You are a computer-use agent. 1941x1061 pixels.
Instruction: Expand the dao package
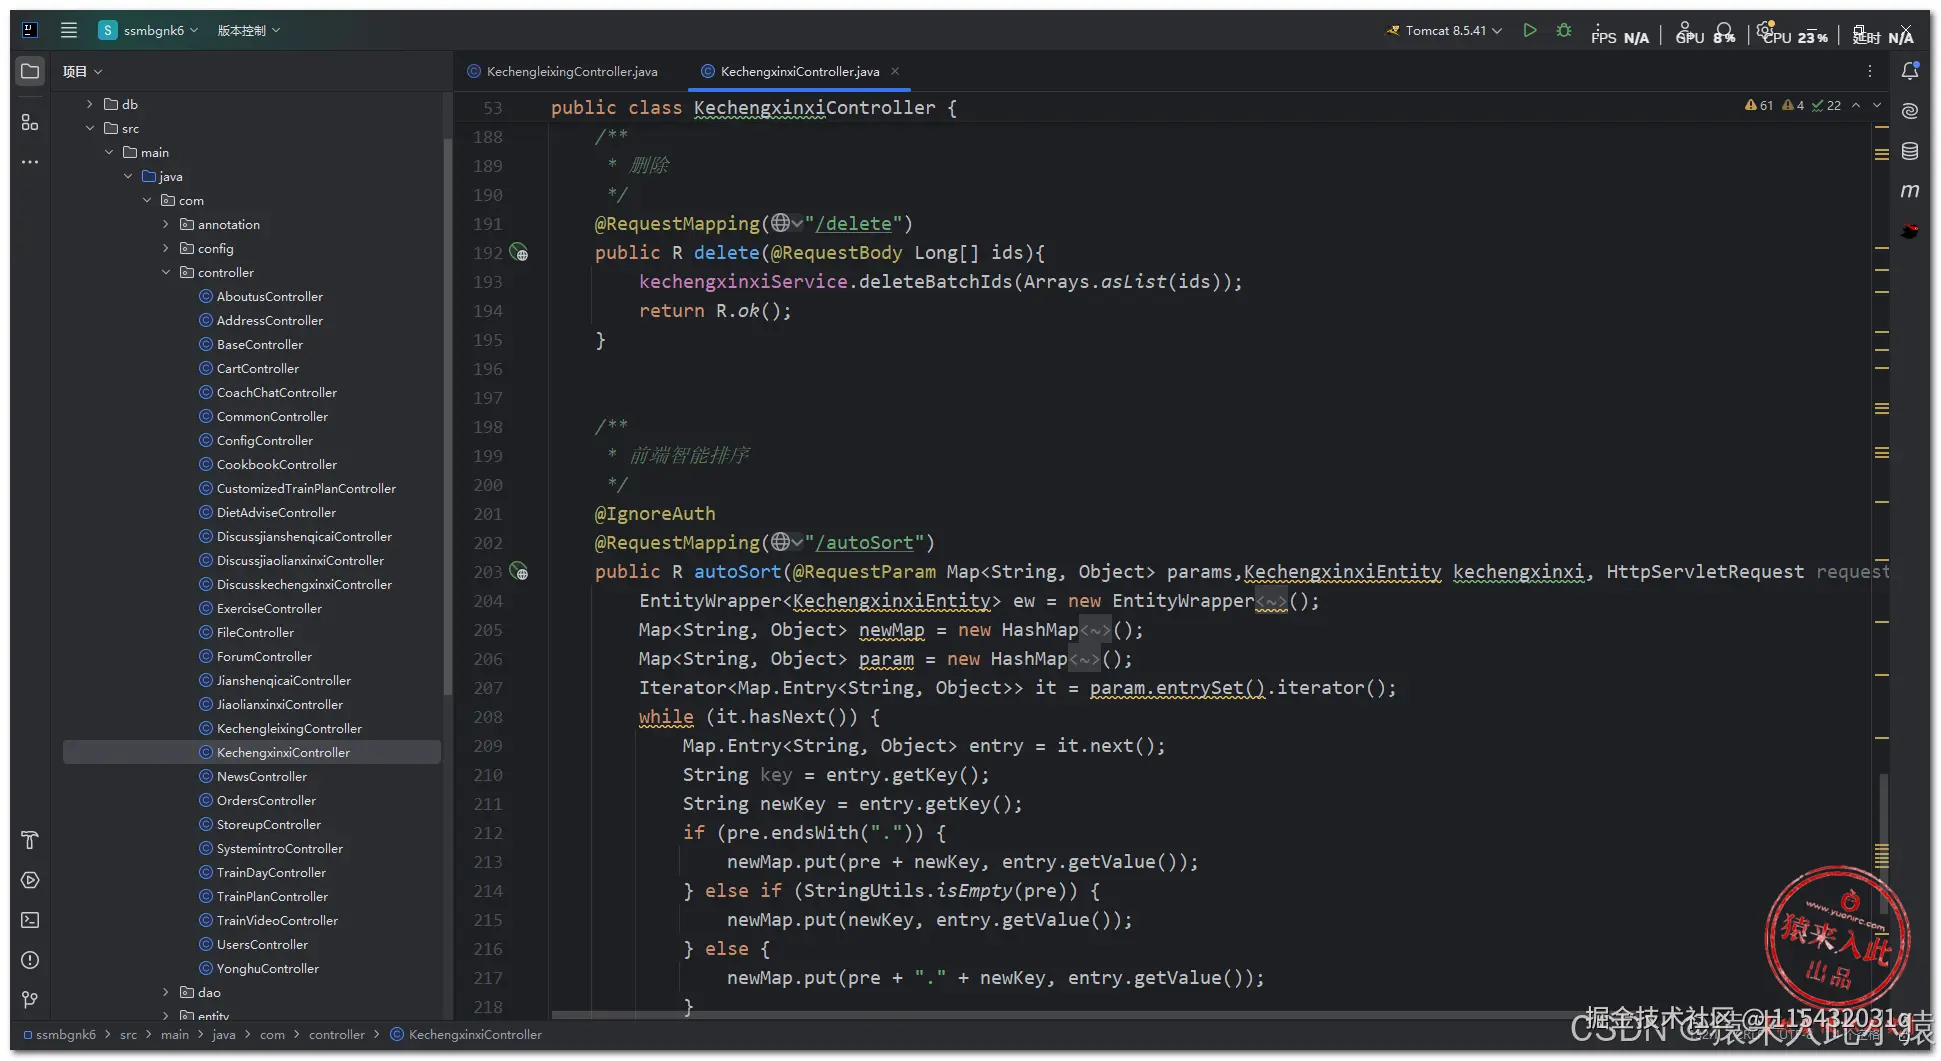point(165,992)
